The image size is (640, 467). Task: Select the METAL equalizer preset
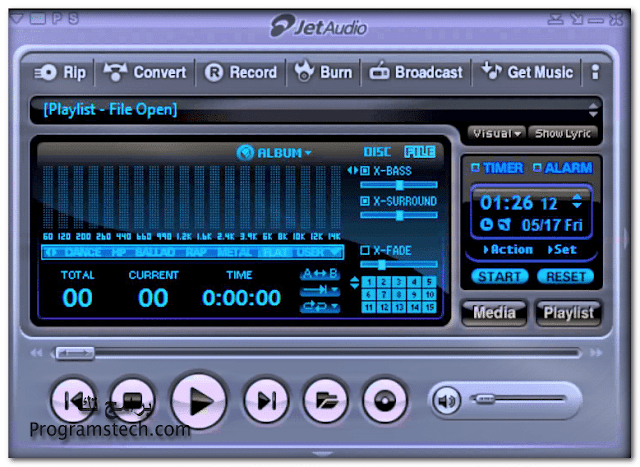click(x=235, y=252)
